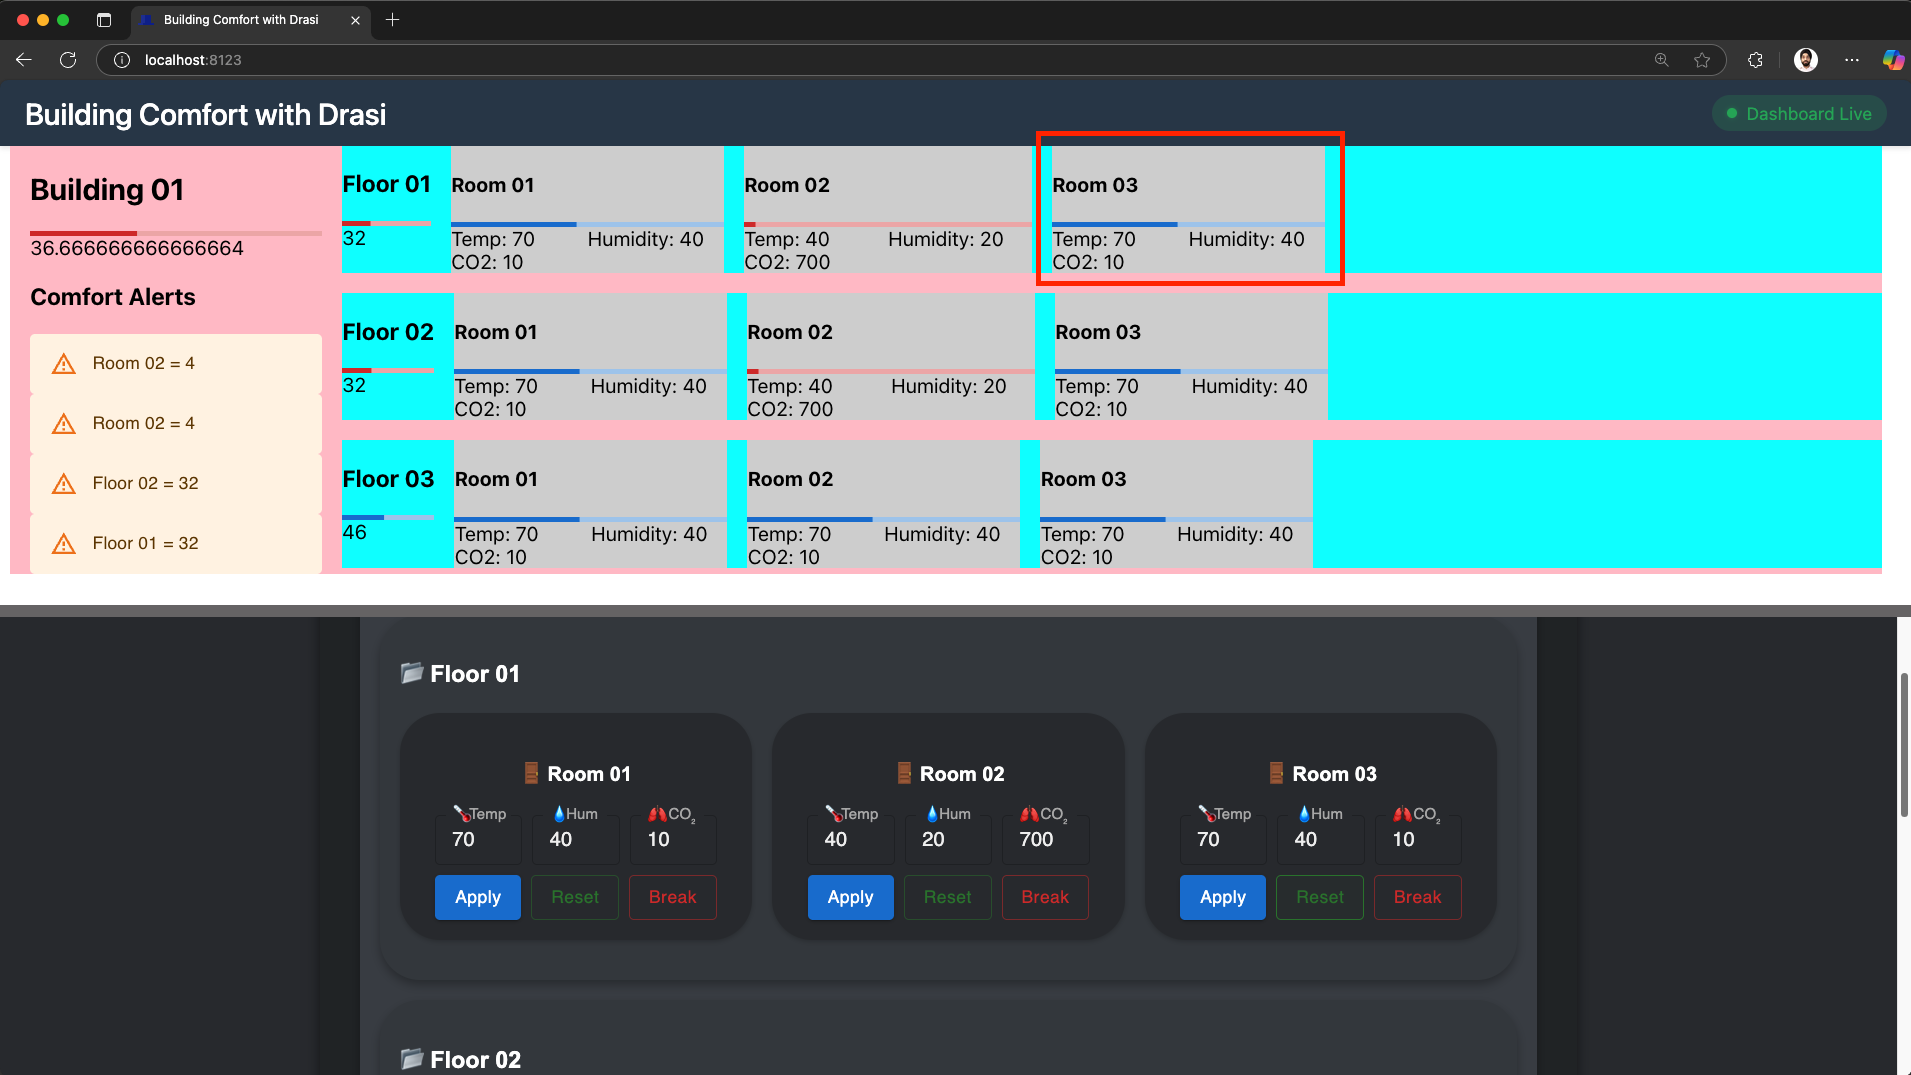Image resolution: width=1911 pixels, height=1075 pixels.
Task: Open the browser options via the ellipsis menu
Action: click(x=1851, y=60)
